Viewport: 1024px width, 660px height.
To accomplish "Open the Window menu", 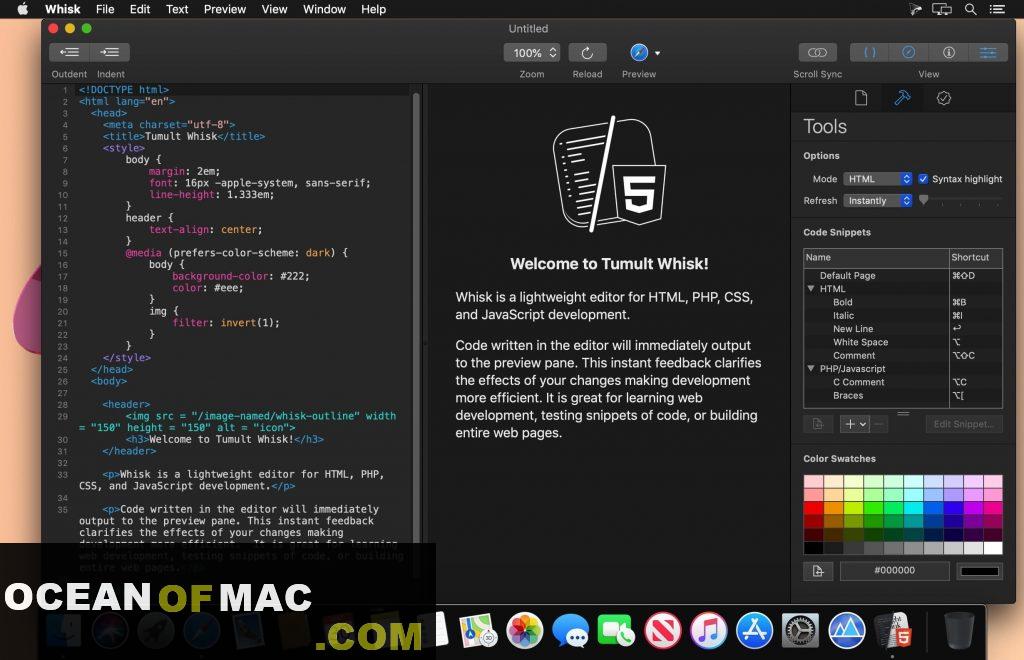I will 325,9.
